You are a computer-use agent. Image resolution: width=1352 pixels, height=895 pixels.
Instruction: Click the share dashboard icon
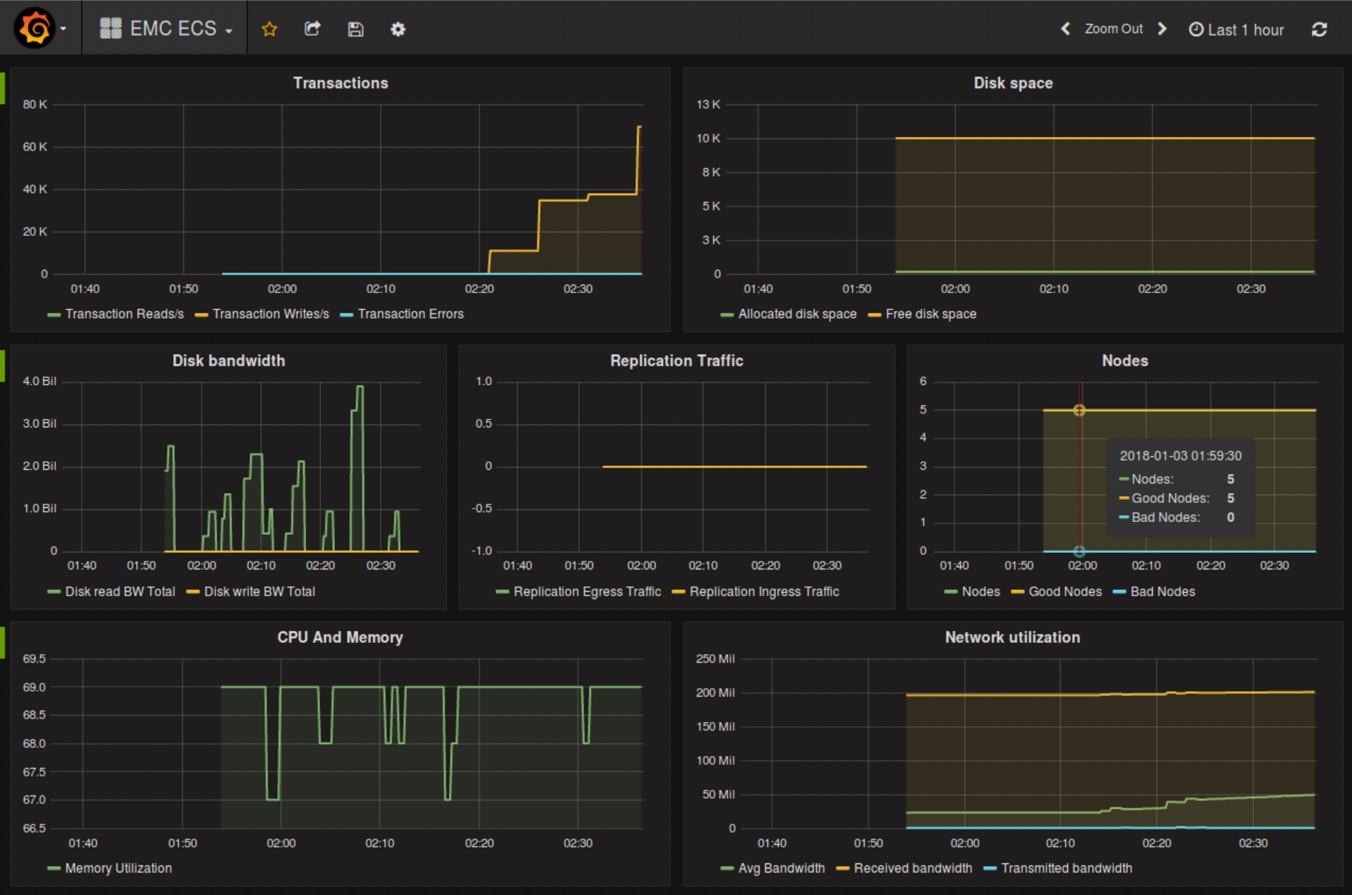pos(312,29)
